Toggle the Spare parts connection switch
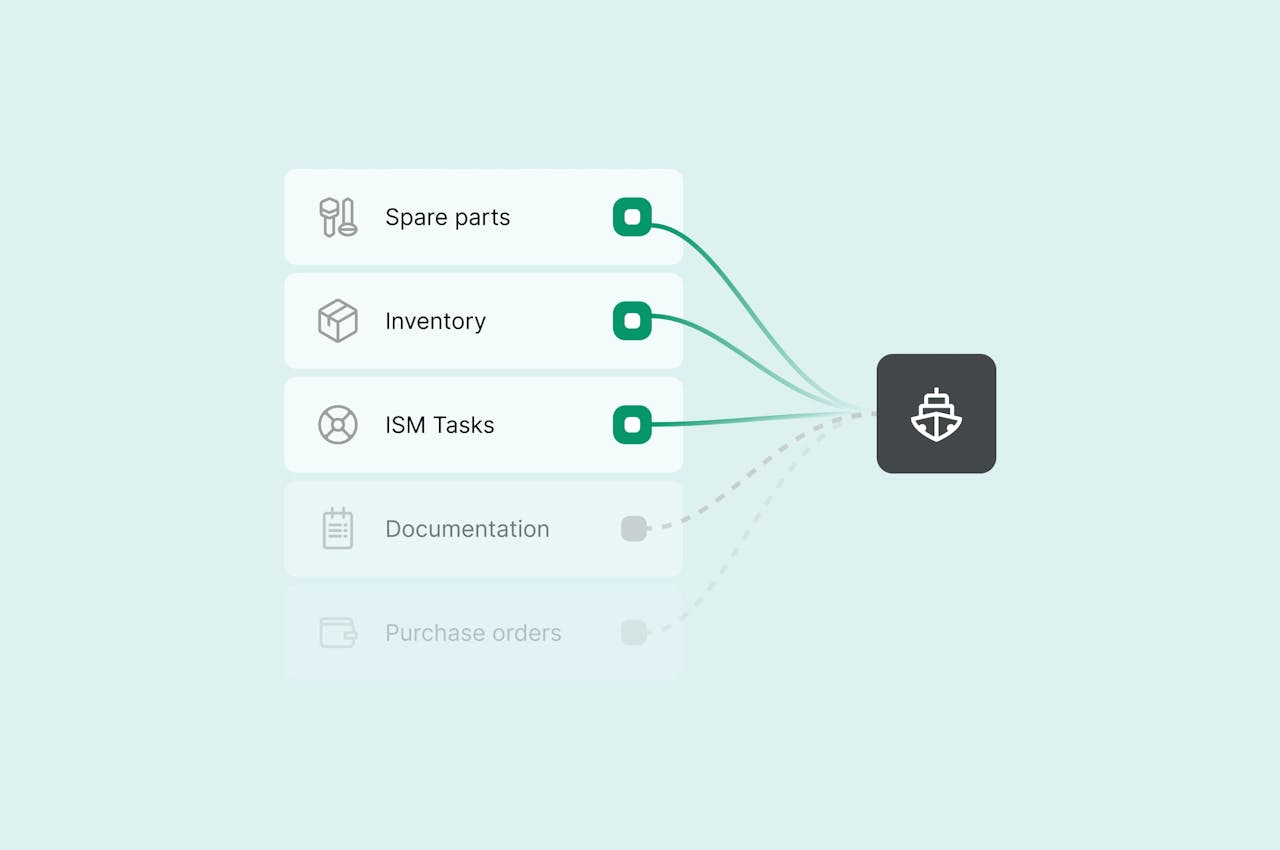1280x850 pixels. 632,217
